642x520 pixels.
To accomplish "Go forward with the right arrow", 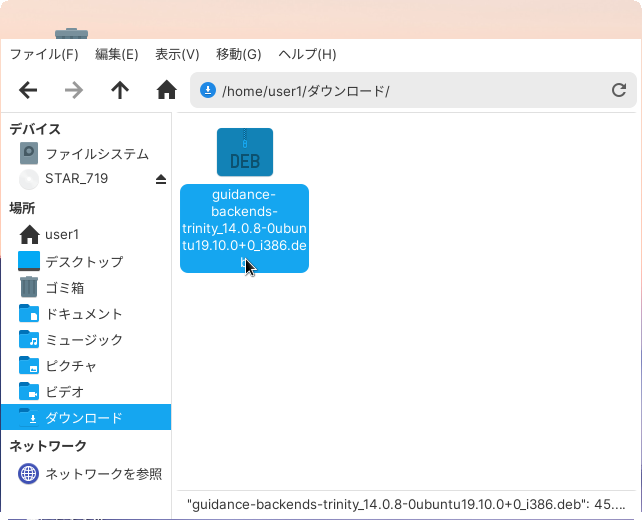I will pos(74,90).
